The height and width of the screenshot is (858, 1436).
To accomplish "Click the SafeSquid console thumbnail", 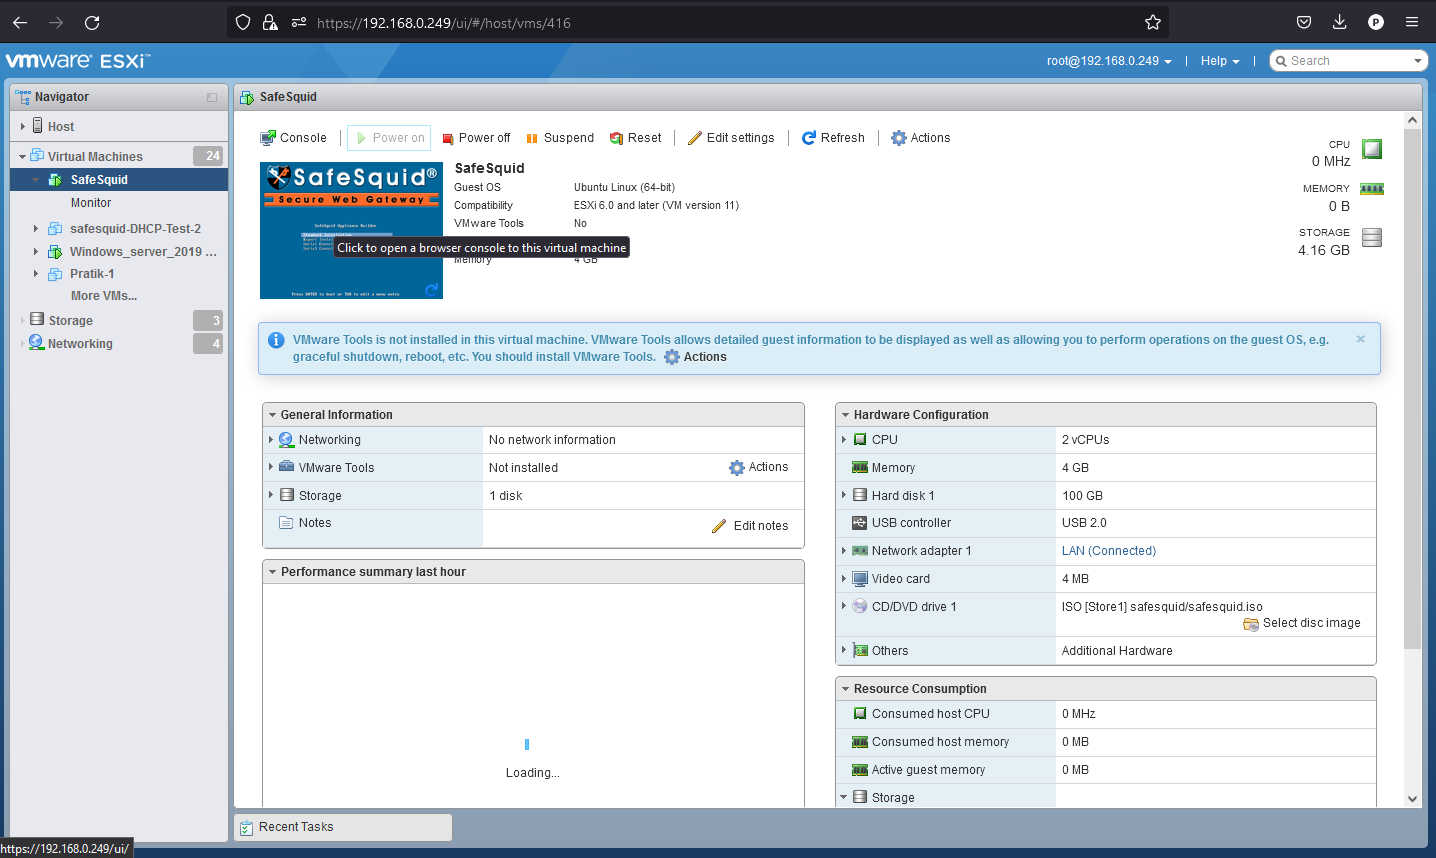I will tap(351, 230).
